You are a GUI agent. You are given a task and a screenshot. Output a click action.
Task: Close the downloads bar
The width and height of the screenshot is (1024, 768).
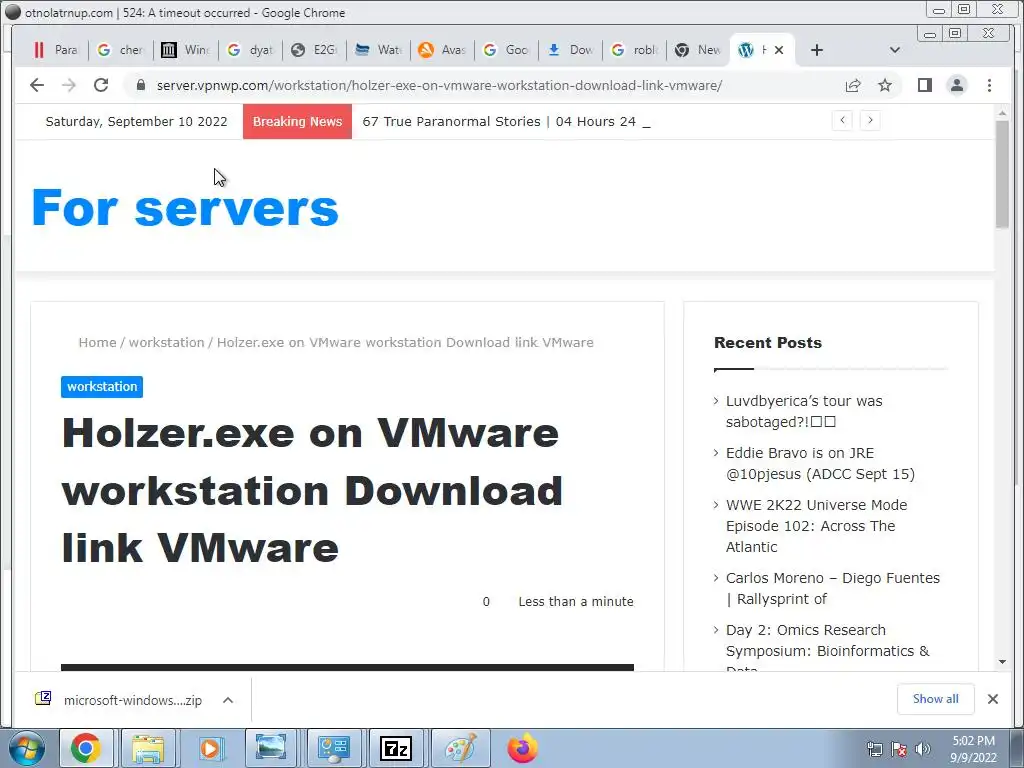point(993,699)
